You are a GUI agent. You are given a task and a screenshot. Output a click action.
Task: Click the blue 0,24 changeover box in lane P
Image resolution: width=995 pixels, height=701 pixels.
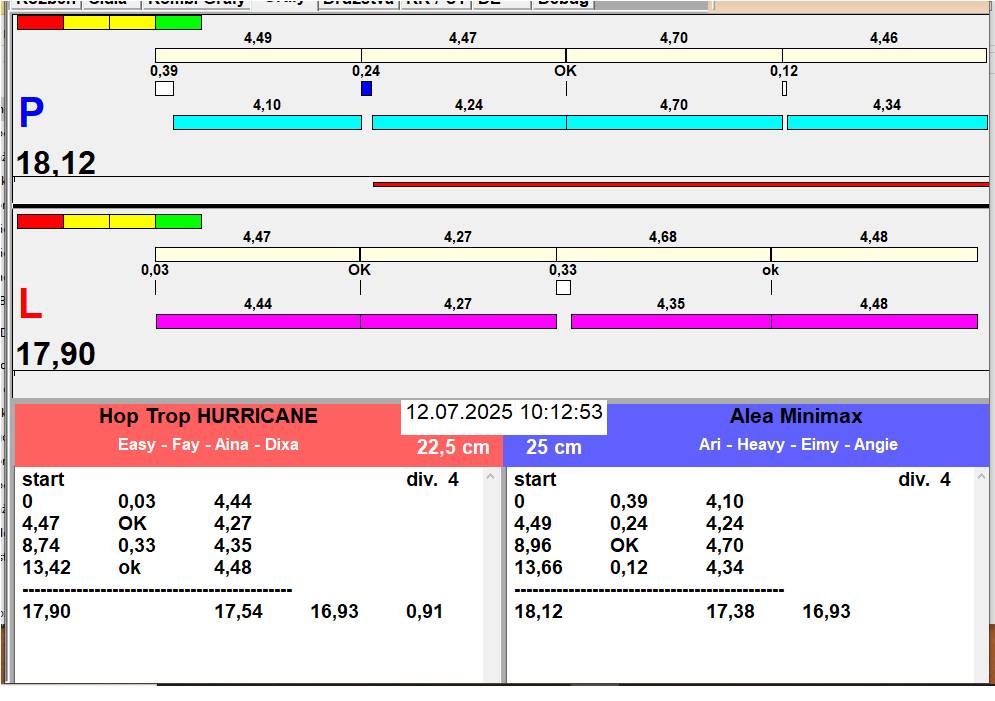click(x=366, y=88)
